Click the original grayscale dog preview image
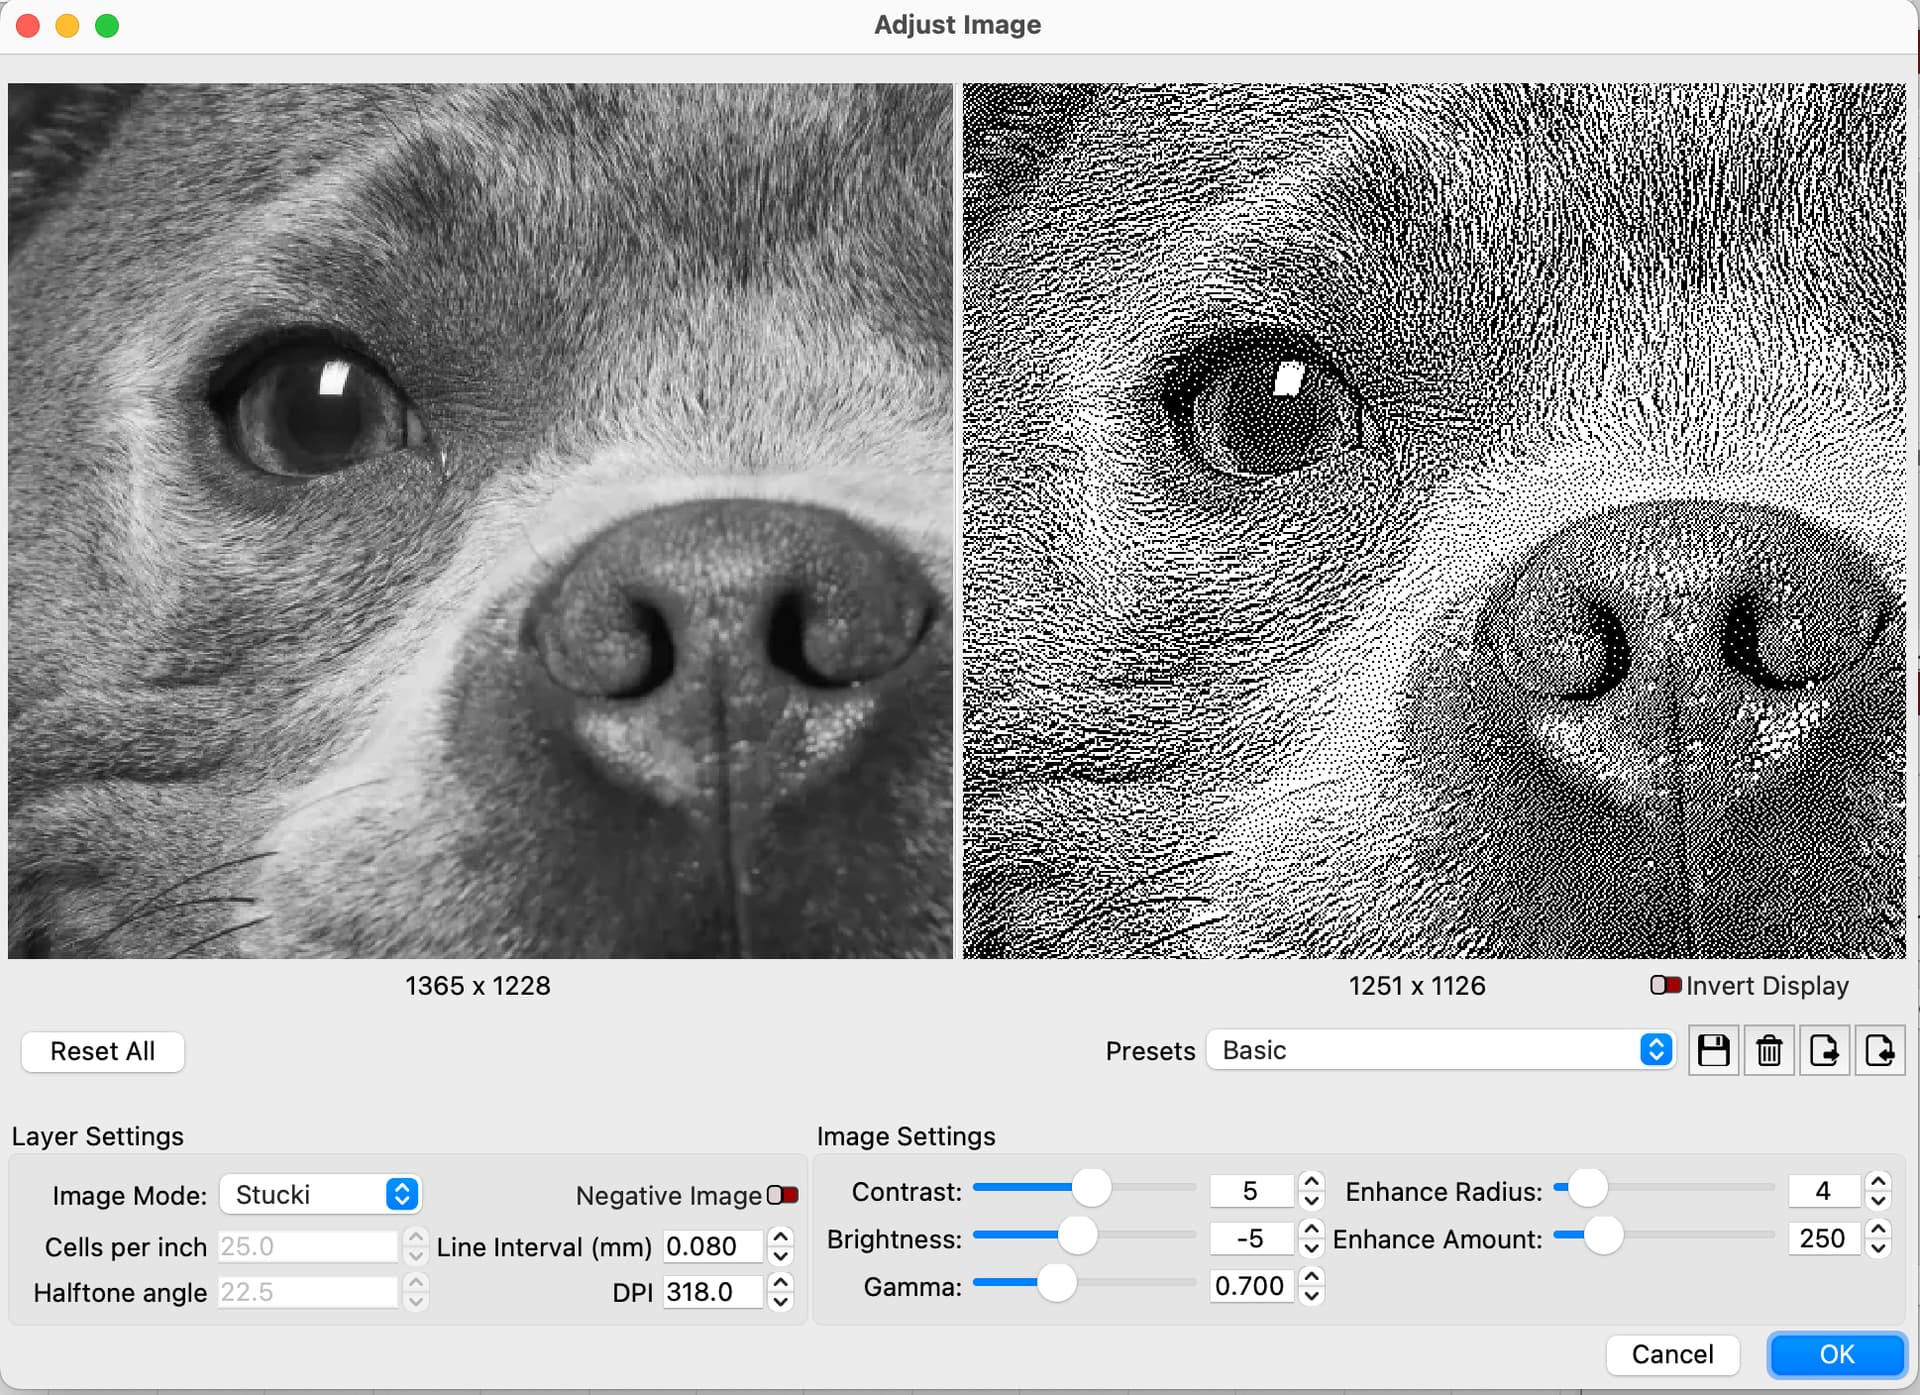Viewport: 1920px width, 1395px height. [480, 521]
